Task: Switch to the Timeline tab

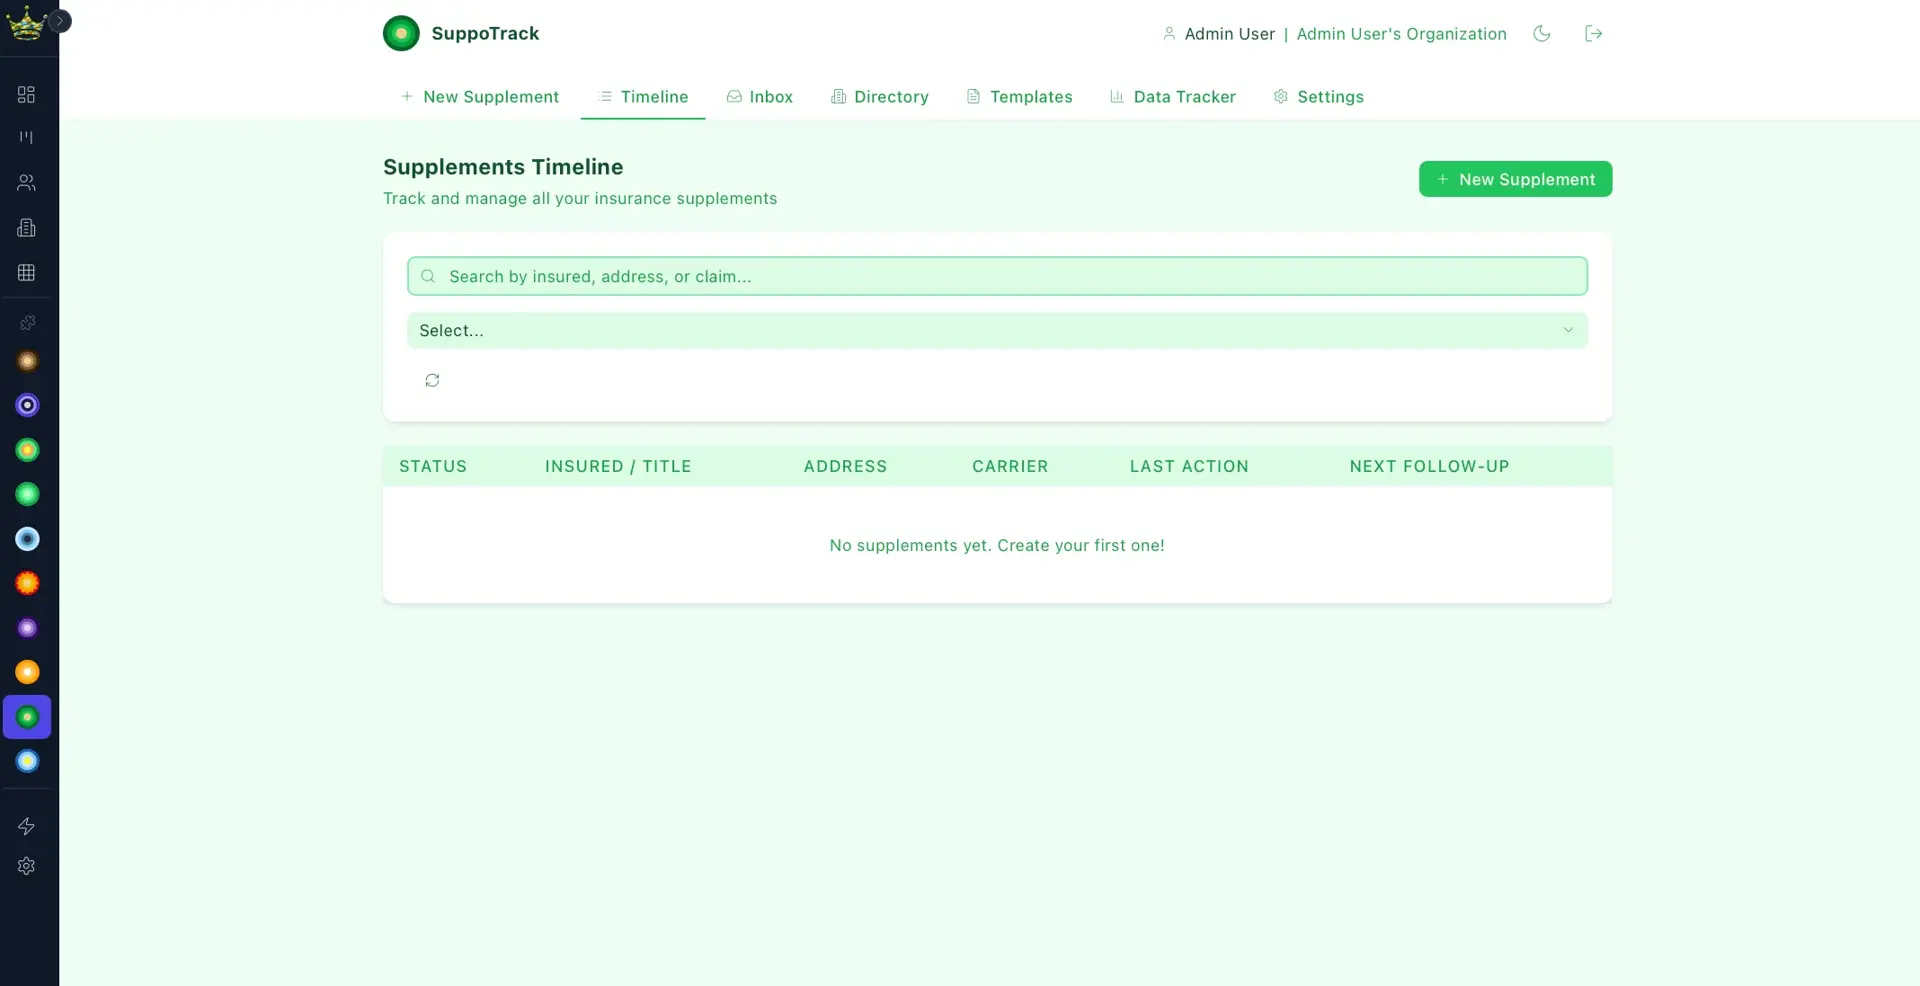Action: [643, 97]
